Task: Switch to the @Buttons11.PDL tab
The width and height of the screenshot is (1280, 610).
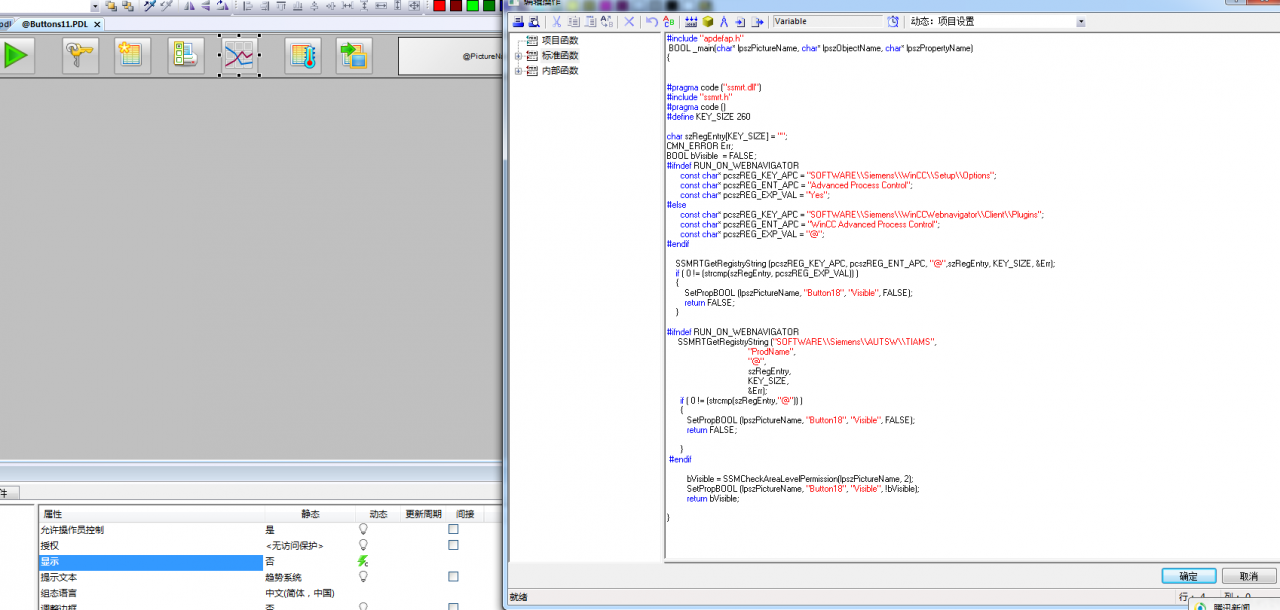Action: (55, 24)
